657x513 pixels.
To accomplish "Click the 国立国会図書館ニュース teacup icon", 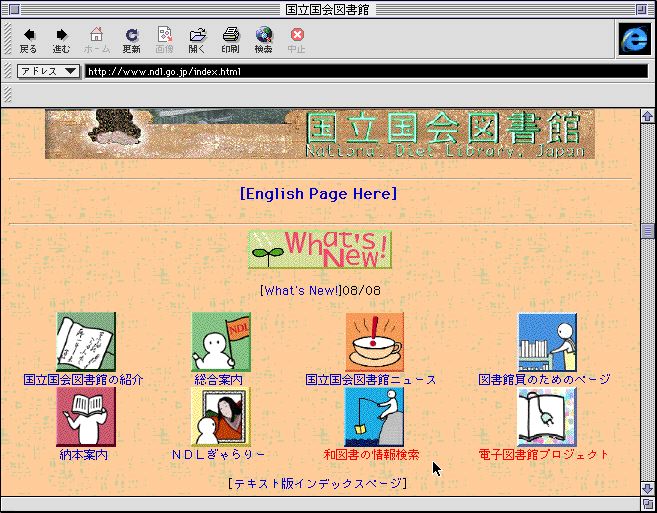I will click(374, 342).
